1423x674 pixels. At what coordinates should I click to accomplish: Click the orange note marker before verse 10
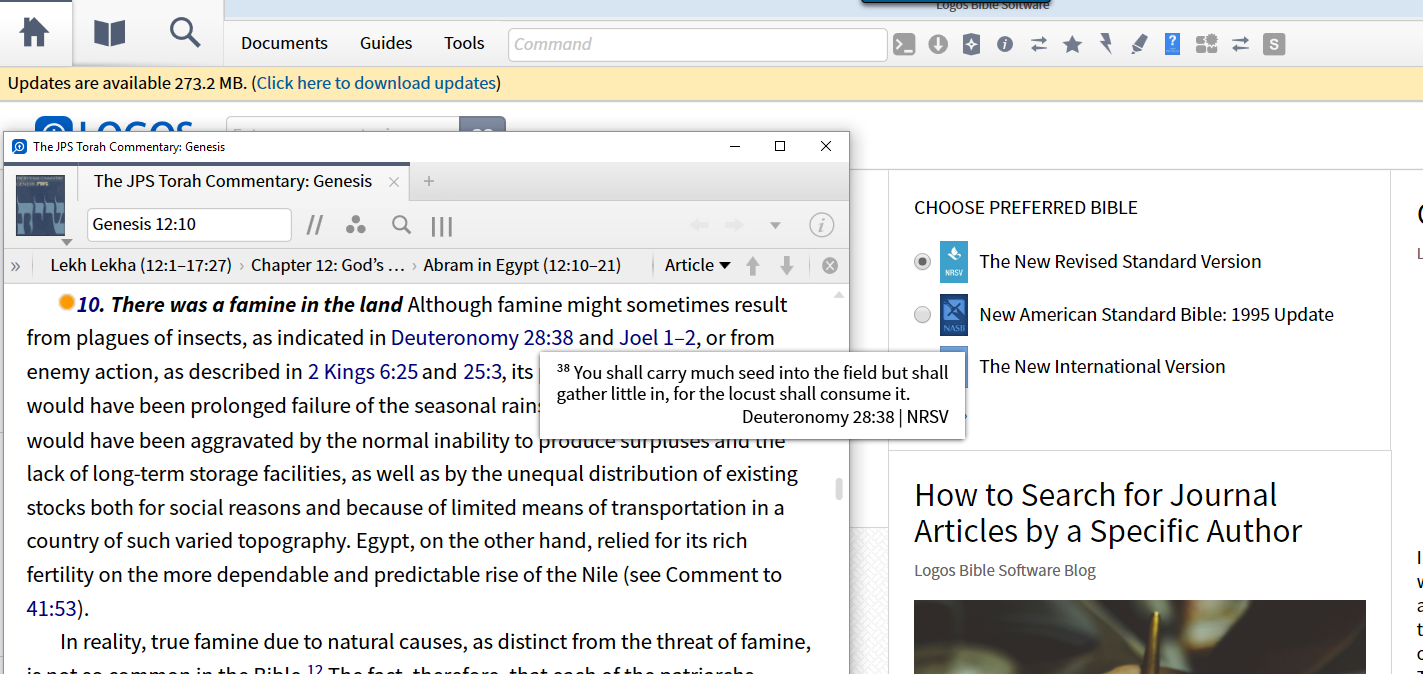67,301
